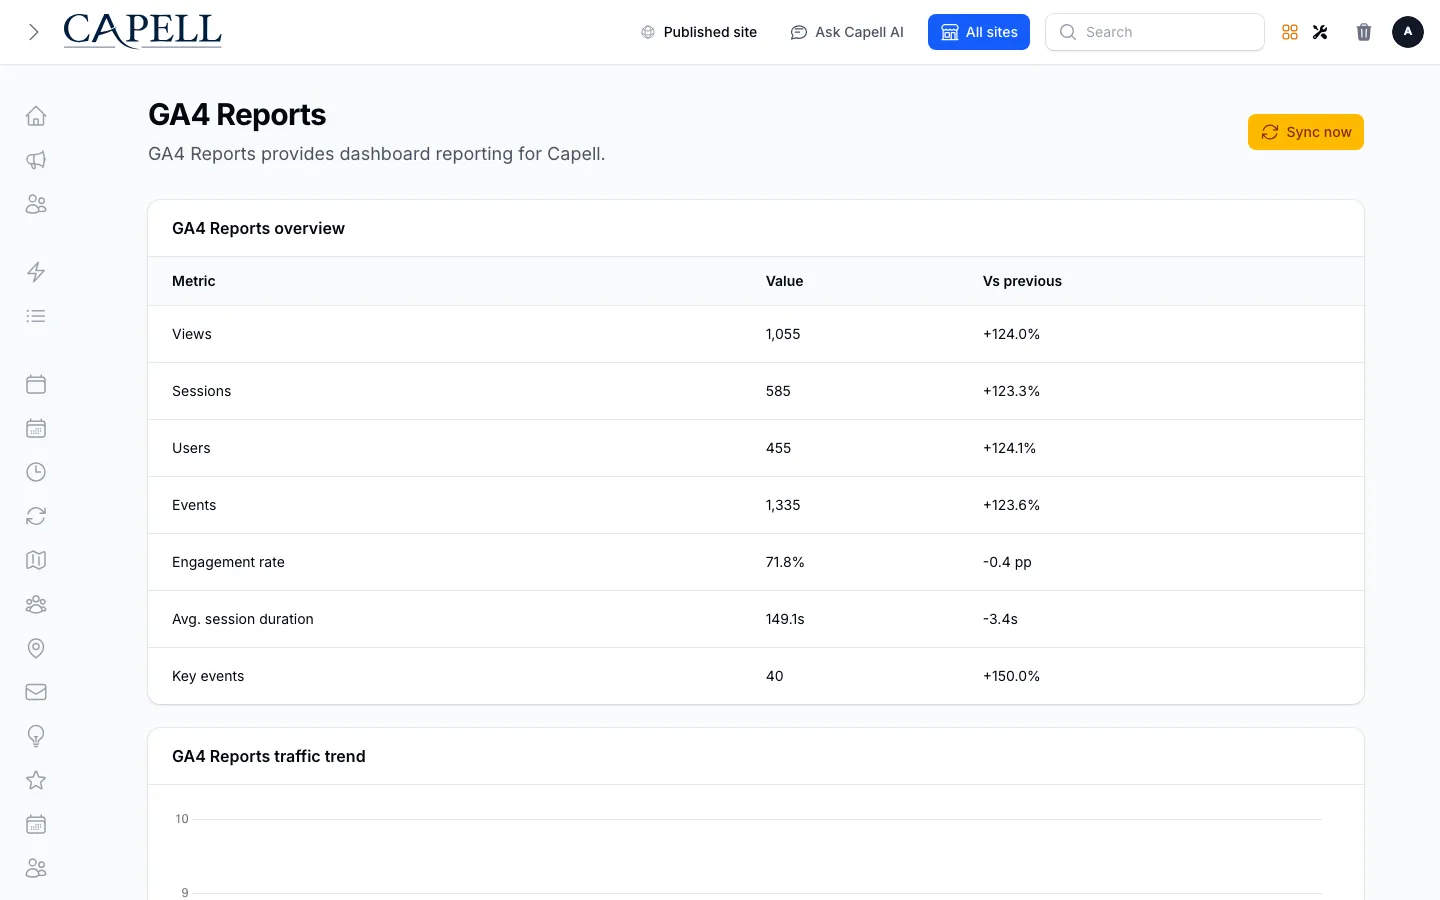Screen dimensions: 1440x900
Task: Click the calendar icon below the star
Action: (36, 824)
